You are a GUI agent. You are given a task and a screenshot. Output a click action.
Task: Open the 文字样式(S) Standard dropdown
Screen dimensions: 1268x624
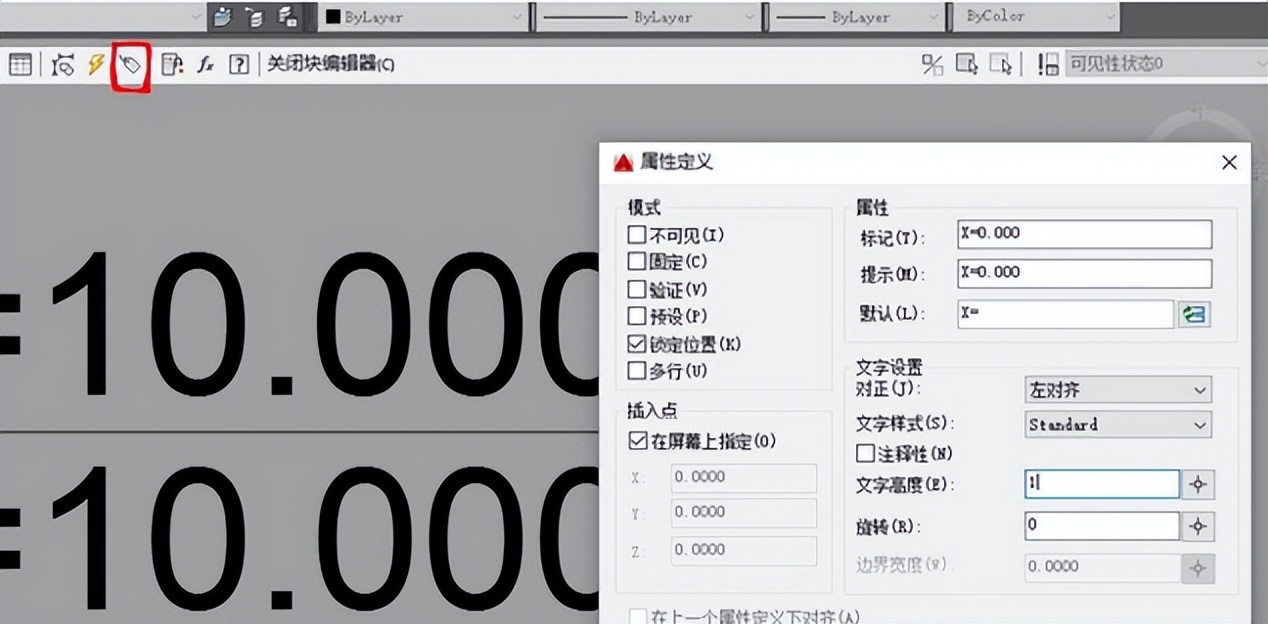(x=1118, y=425)
